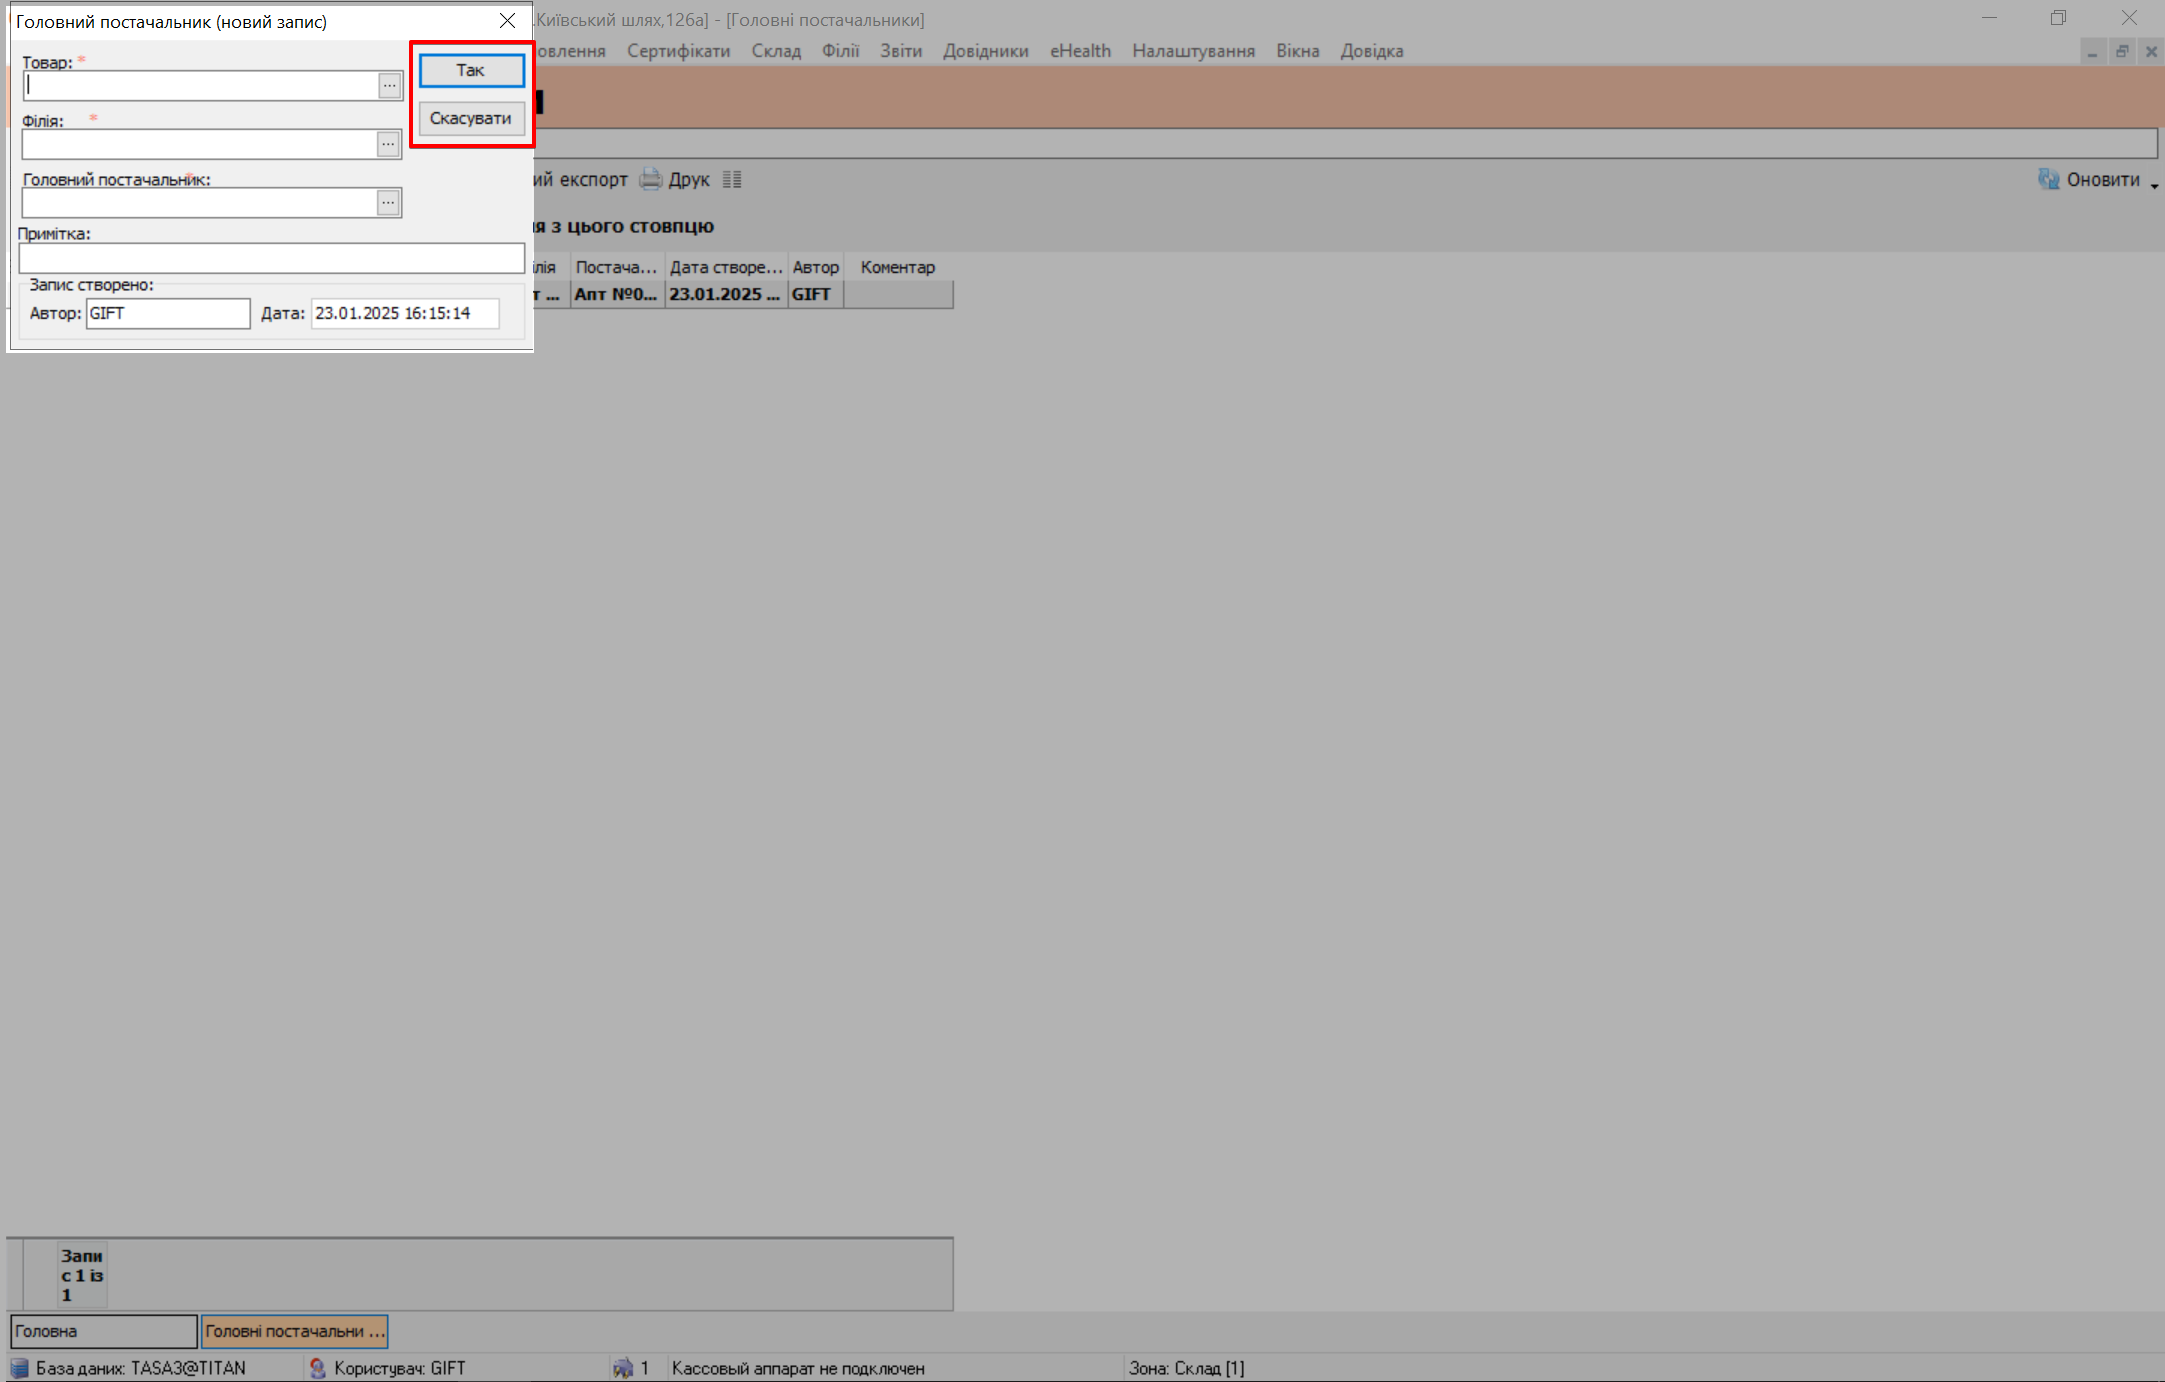Open Головний постачальник lookup ellipsis button
Viewport: 2165px width, 1382px height.
click(388, 203)
